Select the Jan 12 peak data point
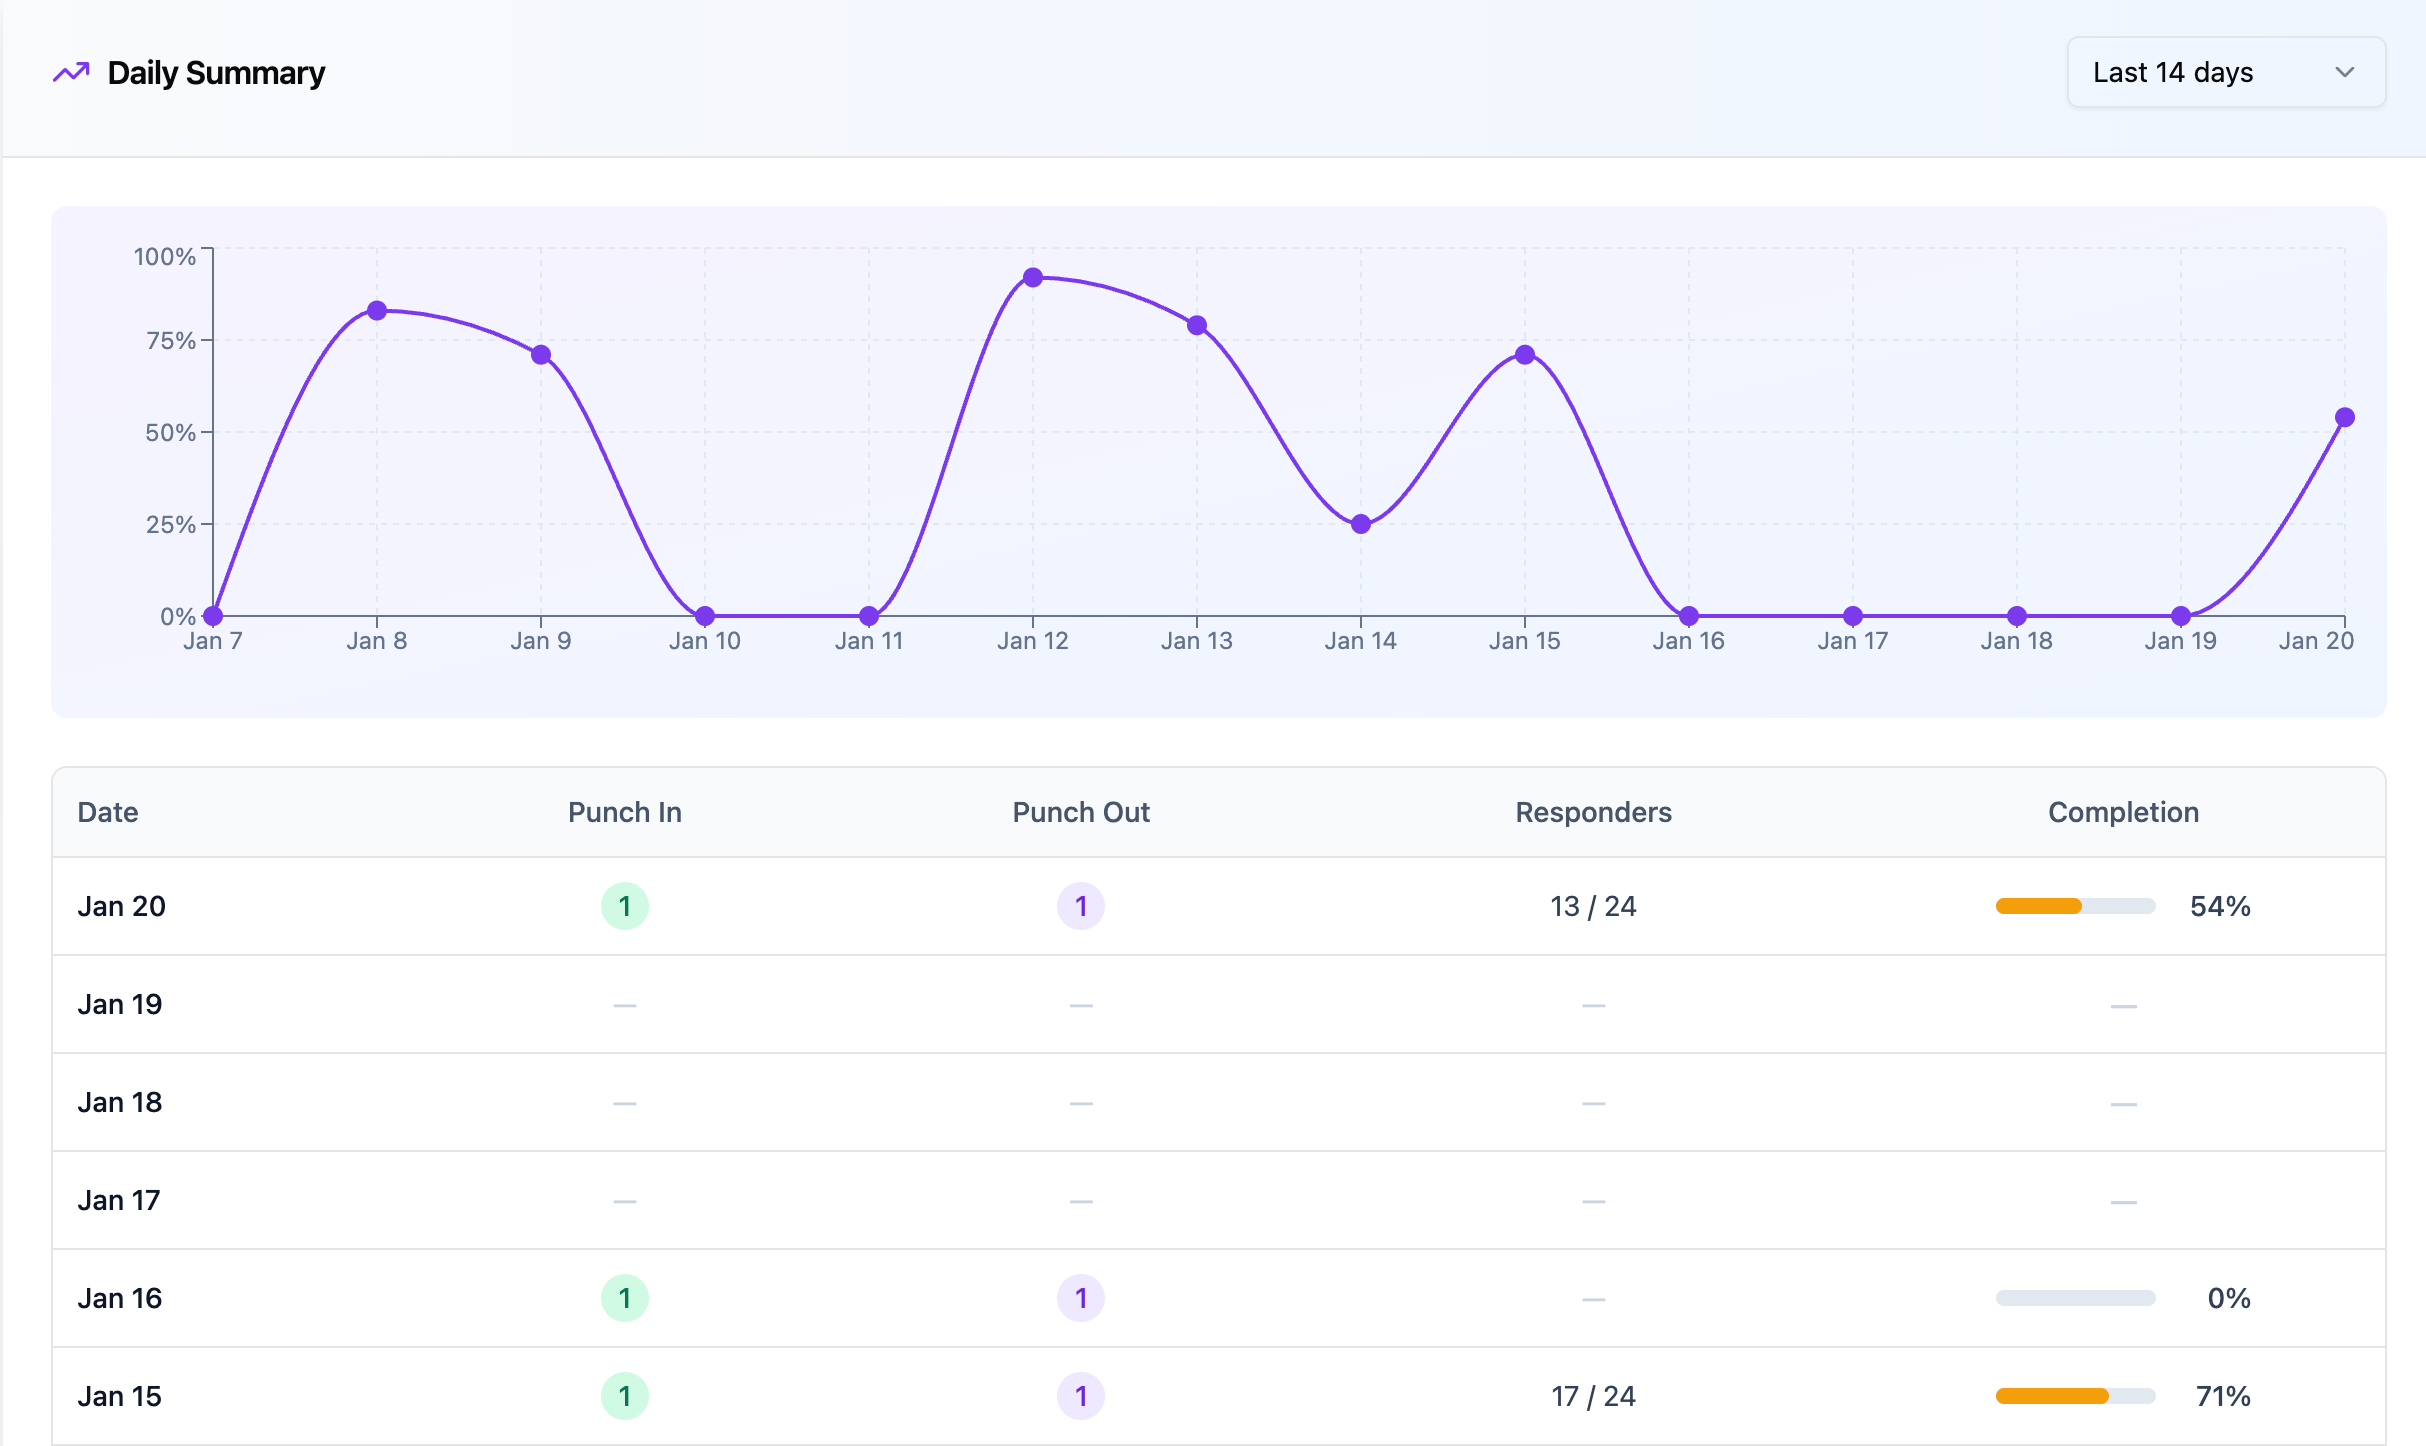Image resolution: width=2426 pixels, height=1446 pixels. tap(1033, 278)
